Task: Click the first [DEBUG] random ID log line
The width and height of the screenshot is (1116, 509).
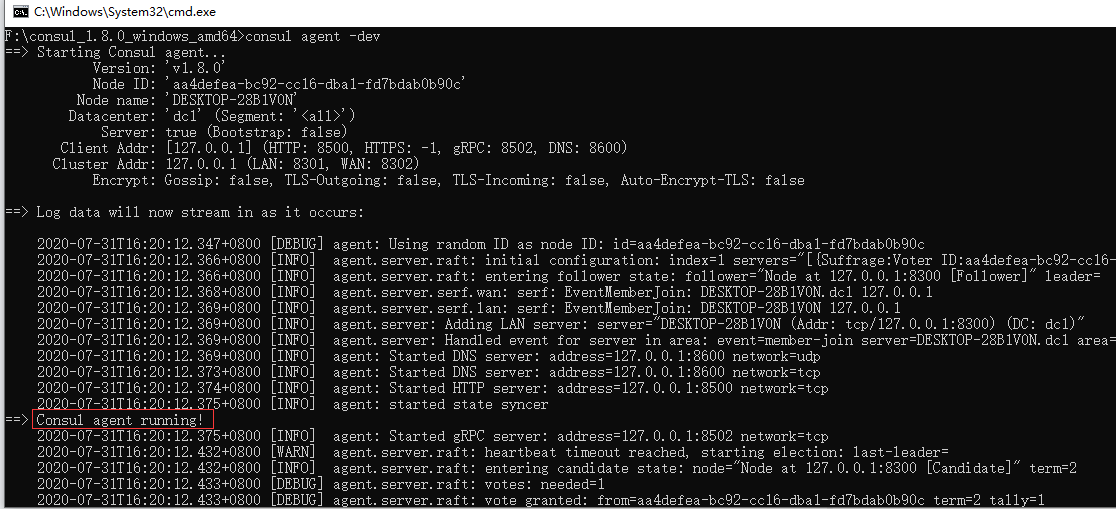Action: [x=480, y=245]
